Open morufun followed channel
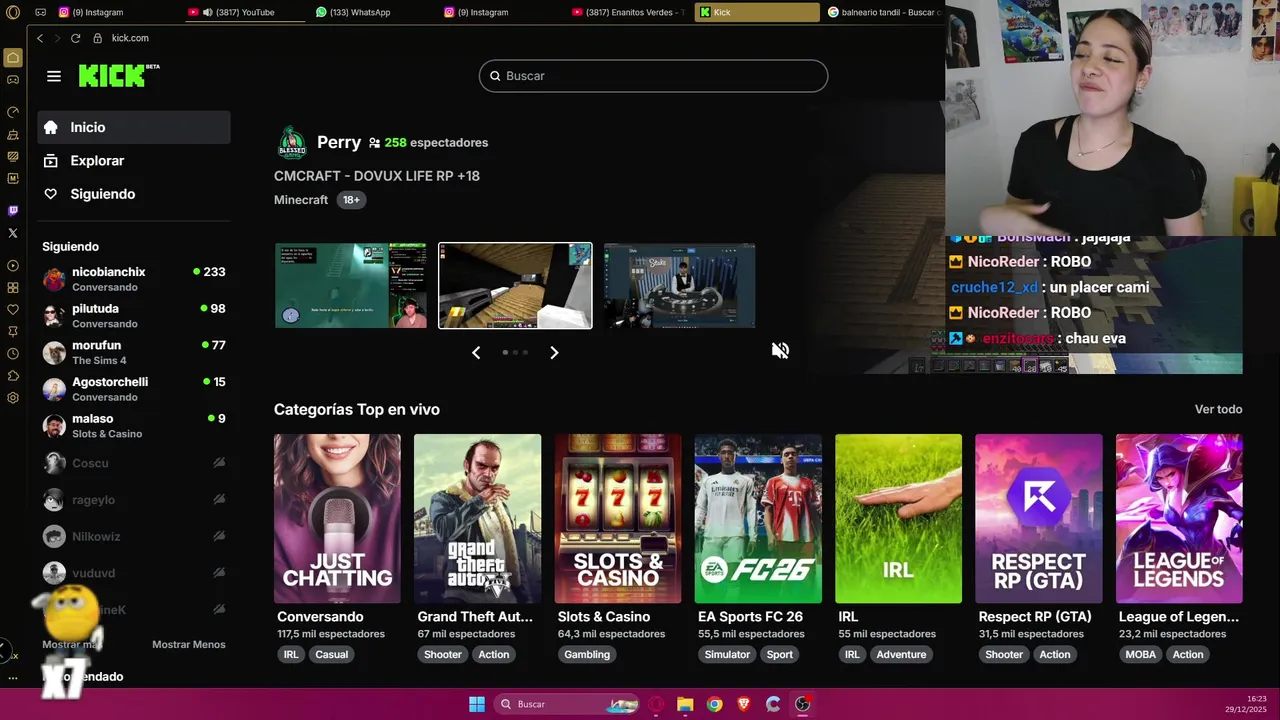Screen dimensions: 1280x720 click(134, 352)
